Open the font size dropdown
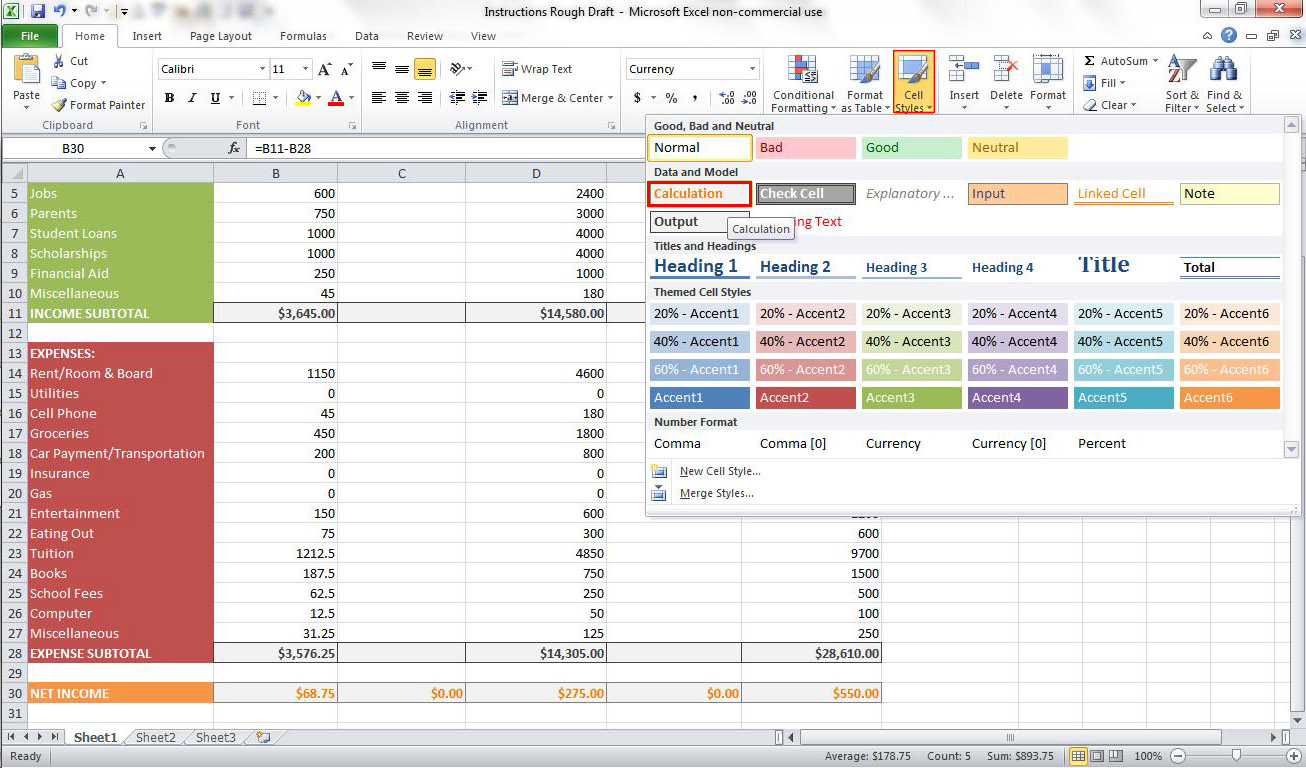Screen dimensions: 1306x768 [305, 69]
